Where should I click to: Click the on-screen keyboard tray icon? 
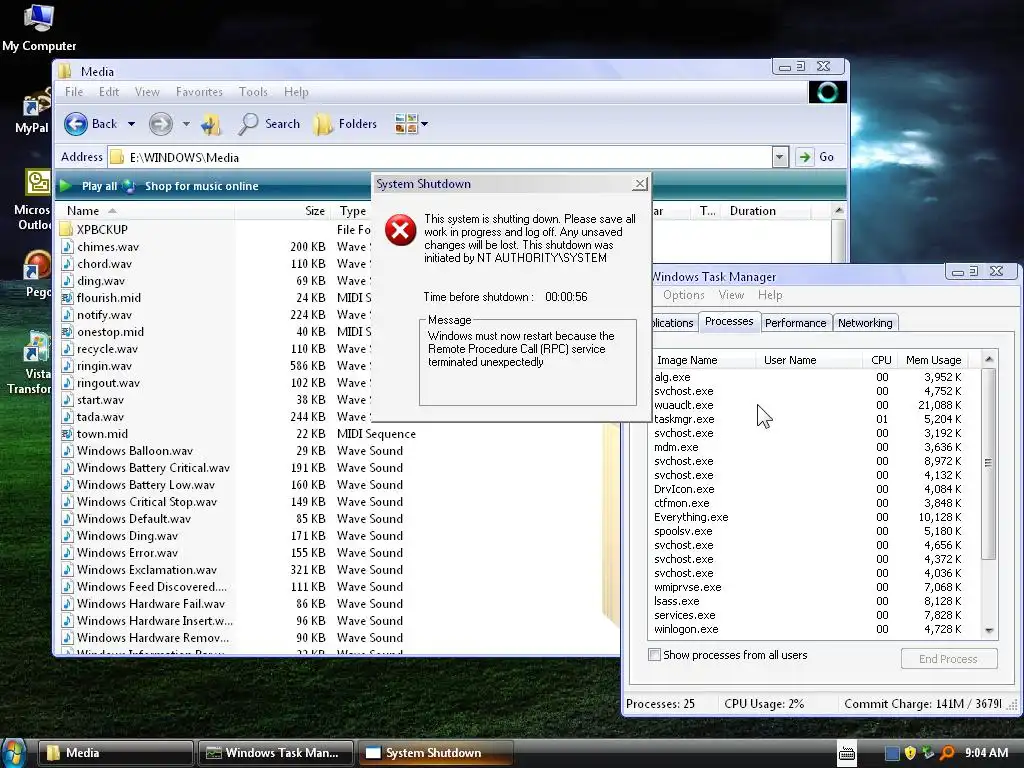(847, 753)
